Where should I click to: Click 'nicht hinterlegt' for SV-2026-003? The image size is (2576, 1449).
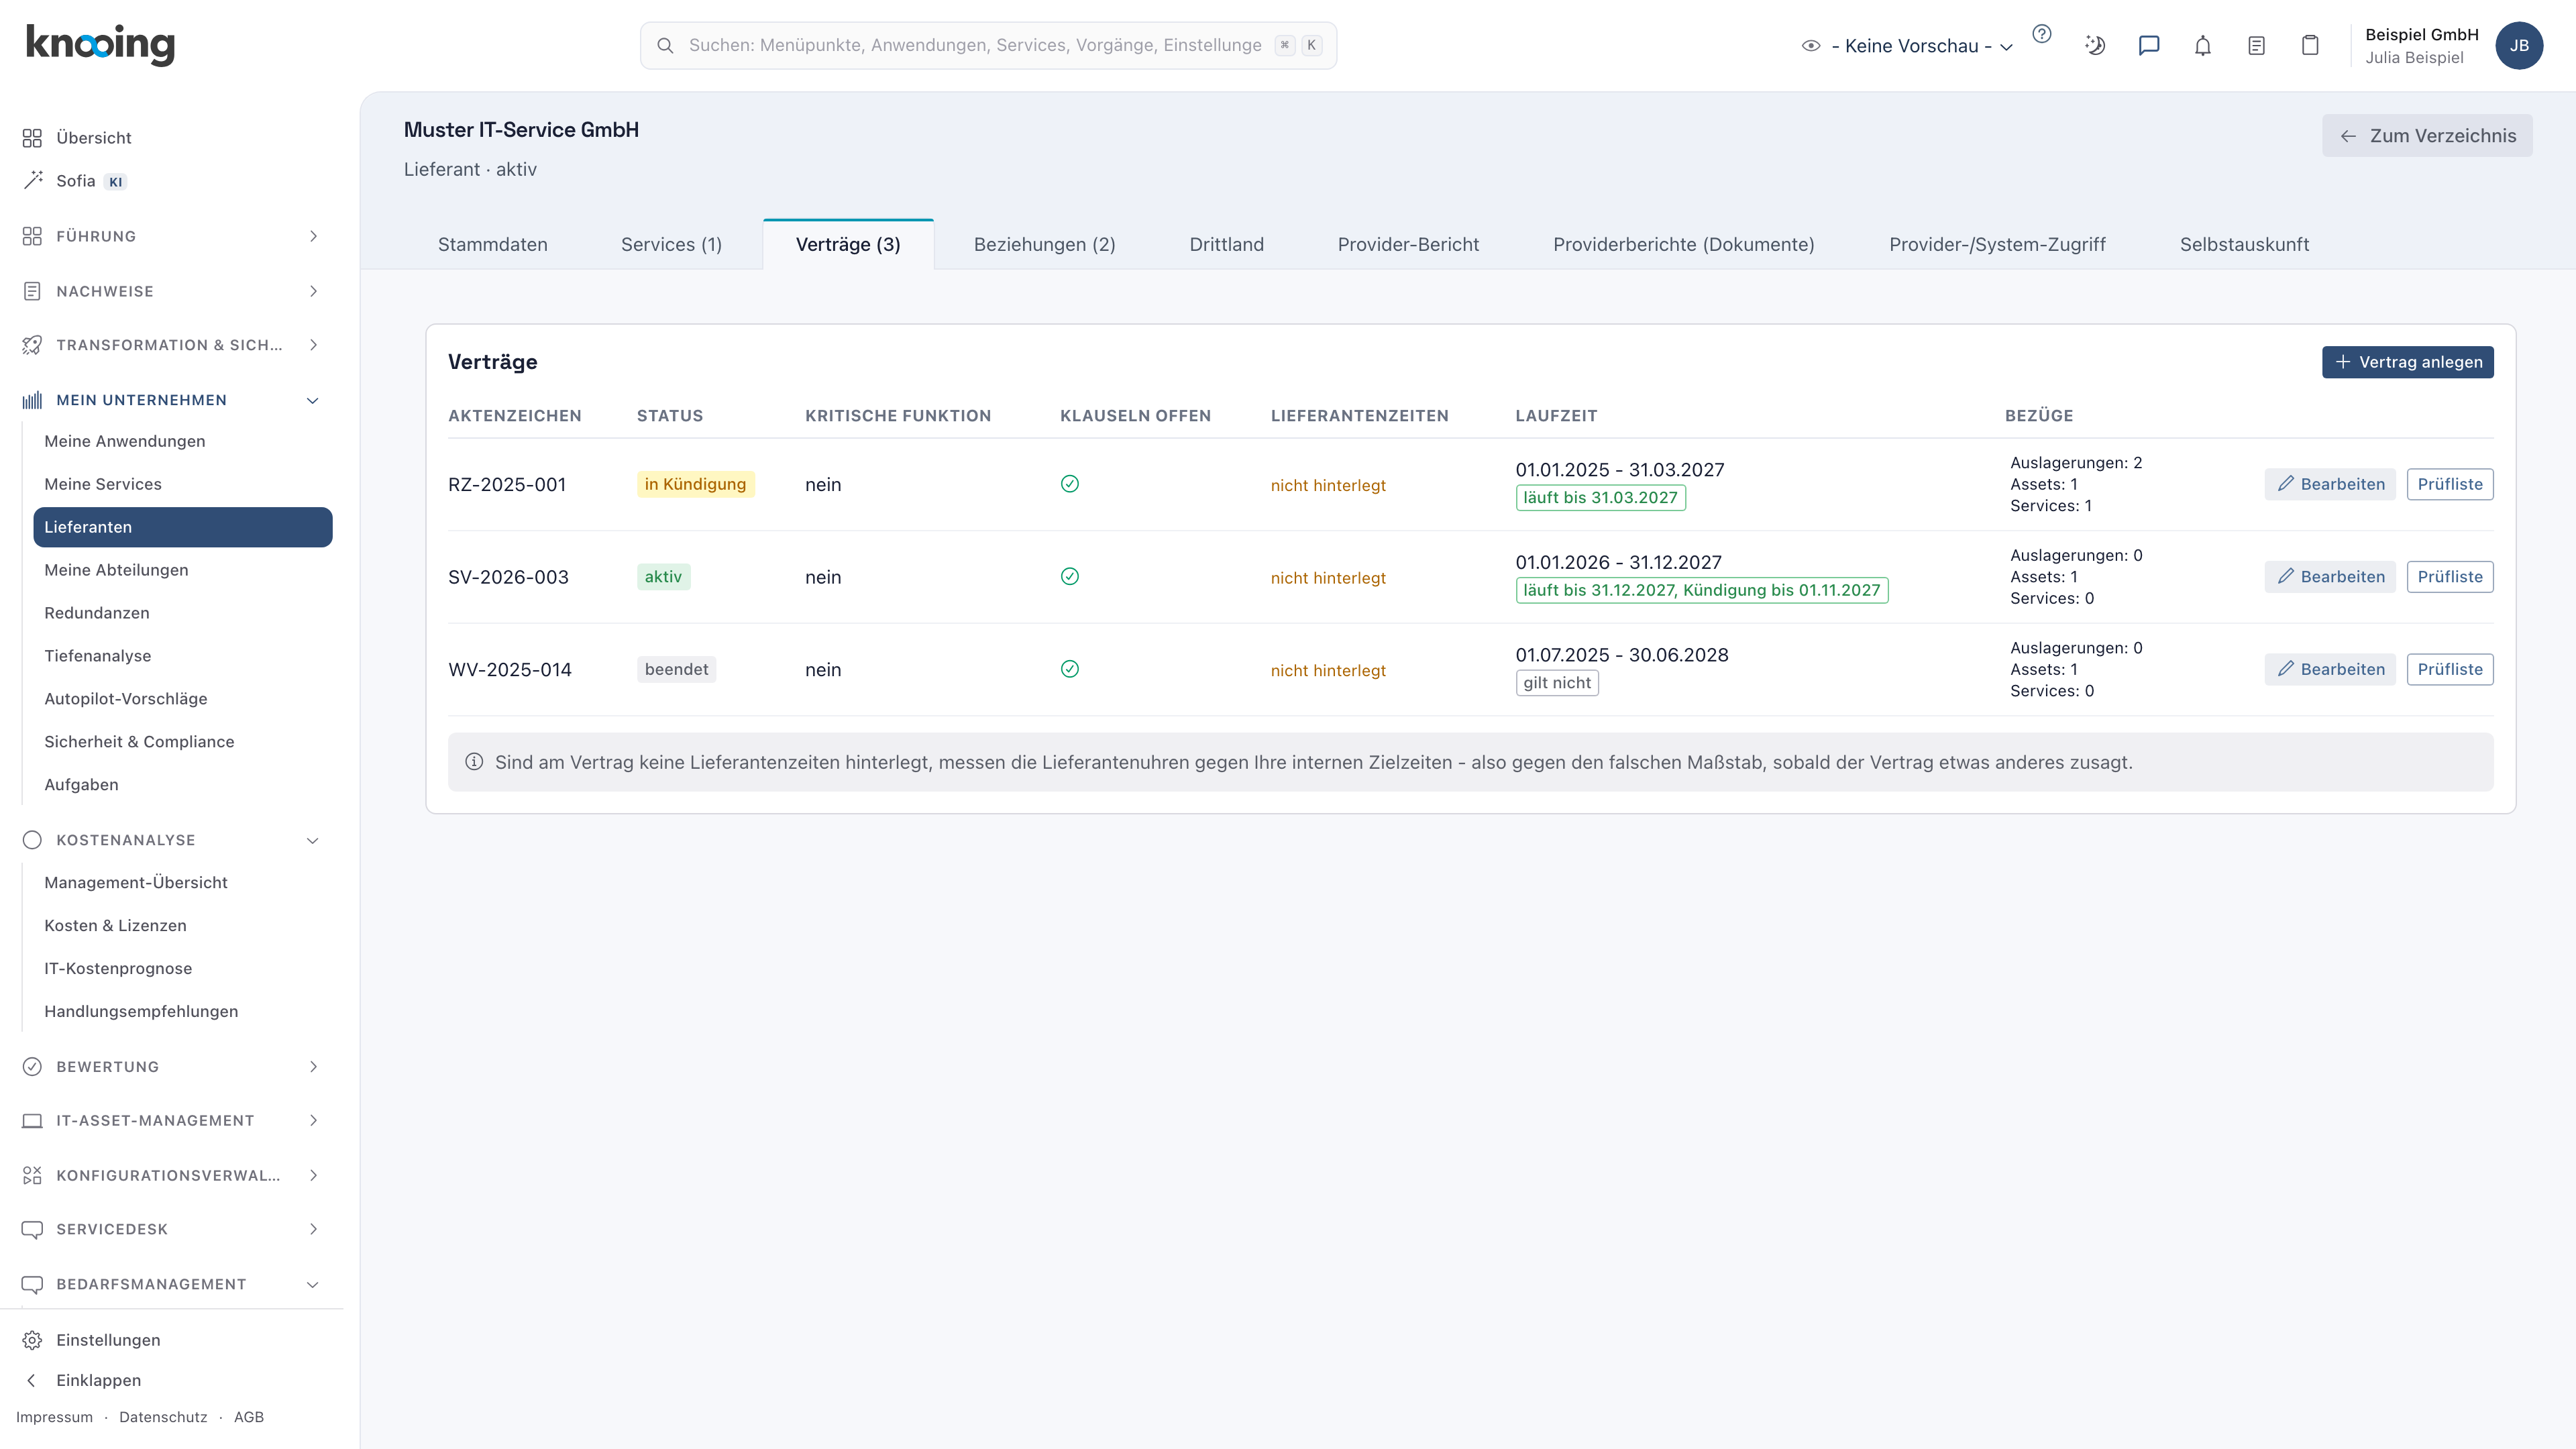click(1328, 578)
